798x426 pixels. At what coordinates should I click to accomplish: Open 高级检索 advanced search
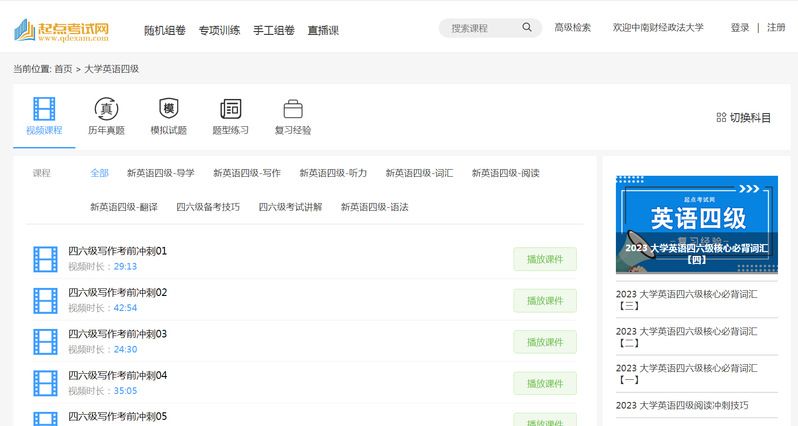[573, 28]
